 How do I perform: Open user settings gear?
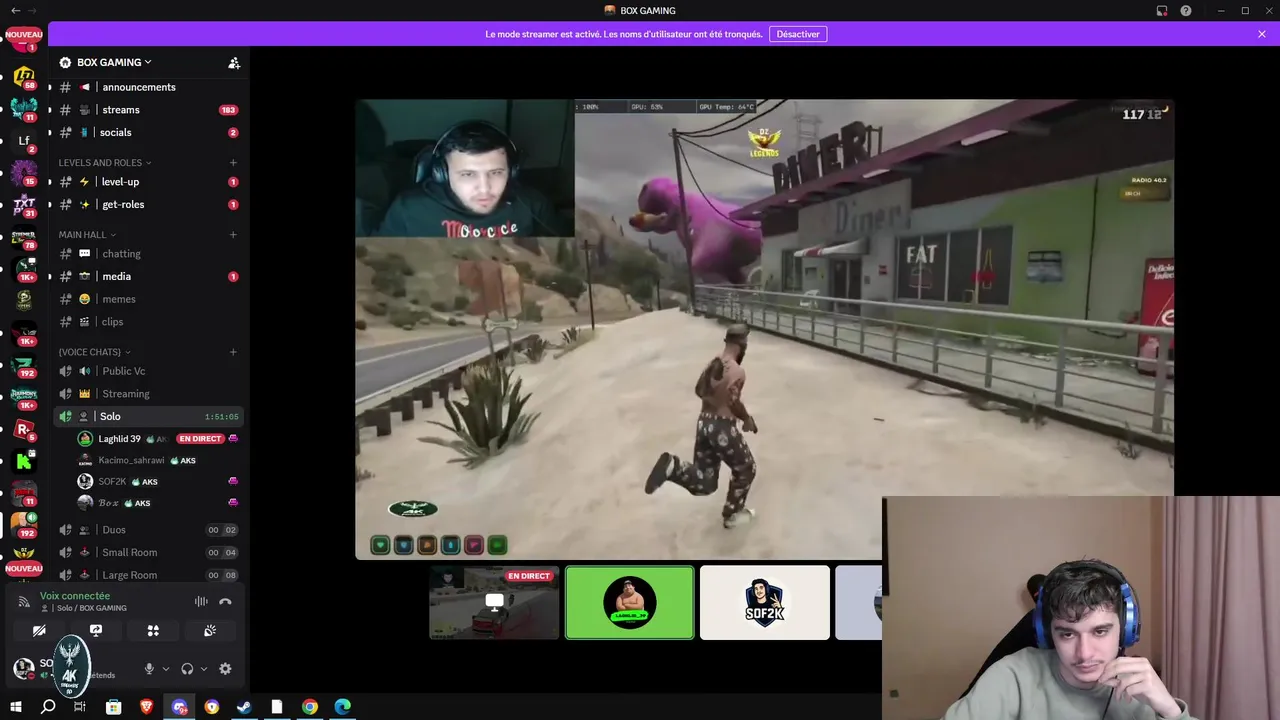[225, 669]
